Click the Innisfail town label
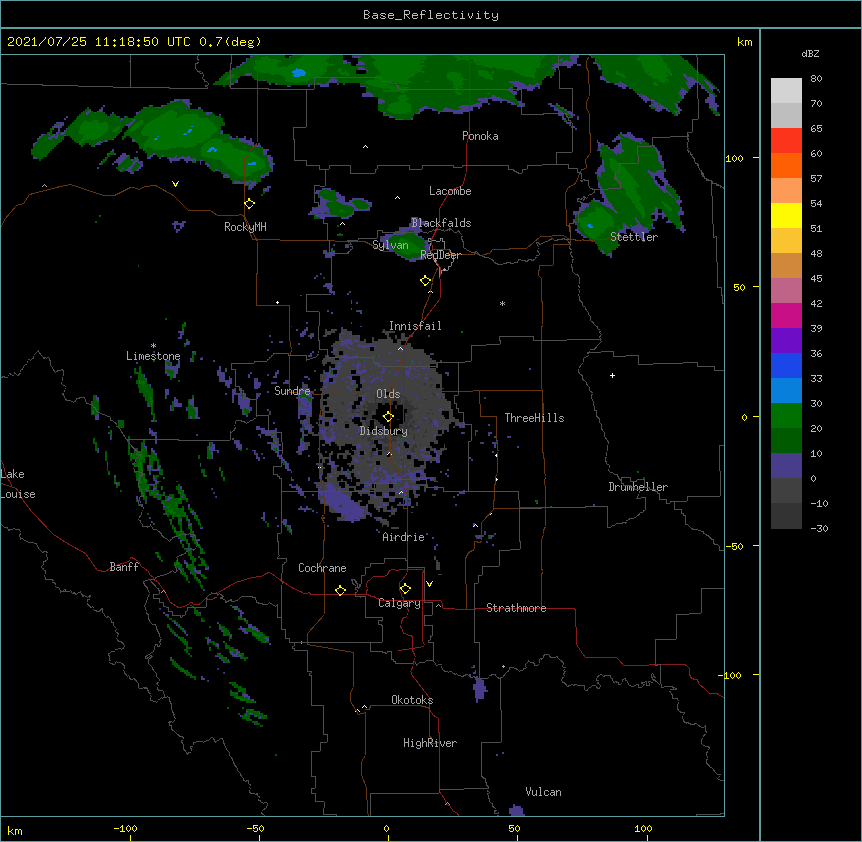Viewport: 862px width, 842px height. [x=415, y=326]
